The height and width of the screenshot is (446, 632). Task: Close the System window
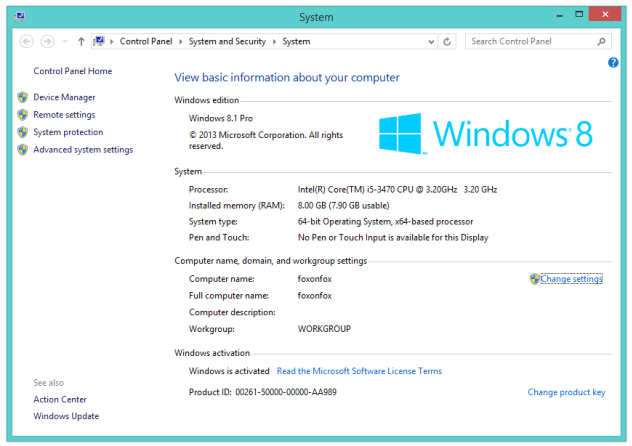tap(605, 14)
